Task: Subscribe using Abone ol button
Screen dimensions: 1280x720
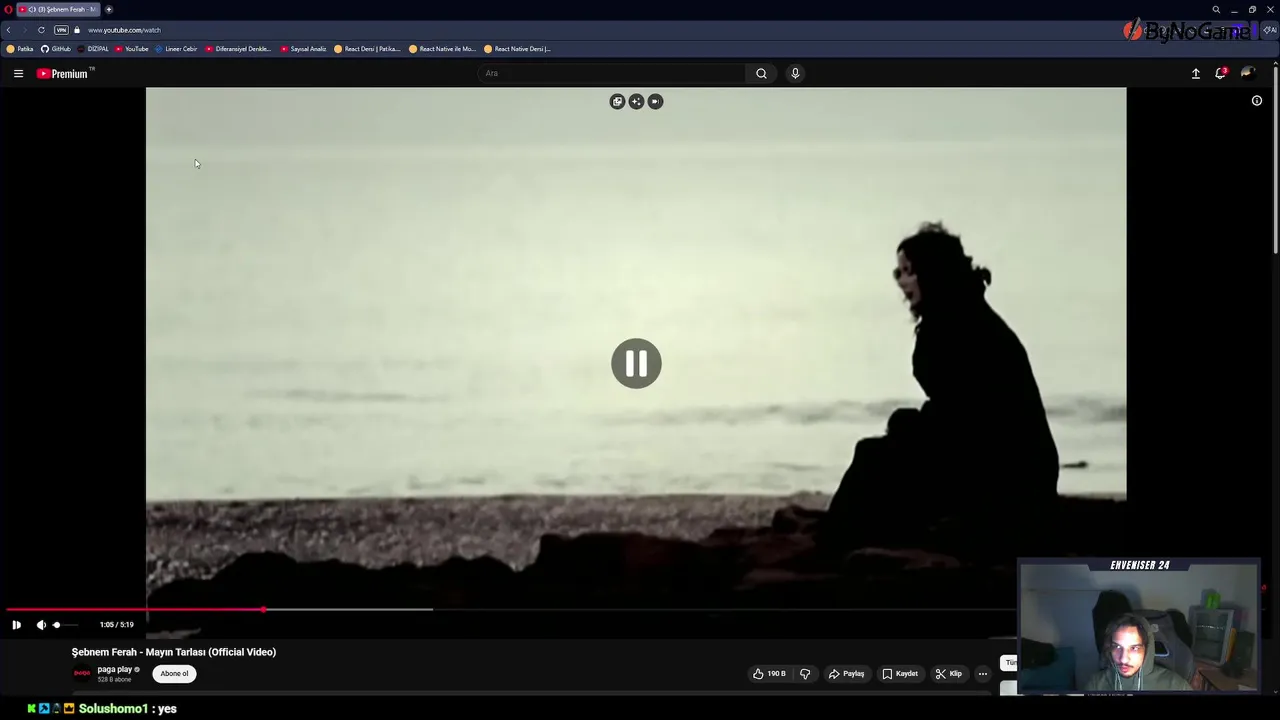Action: 174,674
